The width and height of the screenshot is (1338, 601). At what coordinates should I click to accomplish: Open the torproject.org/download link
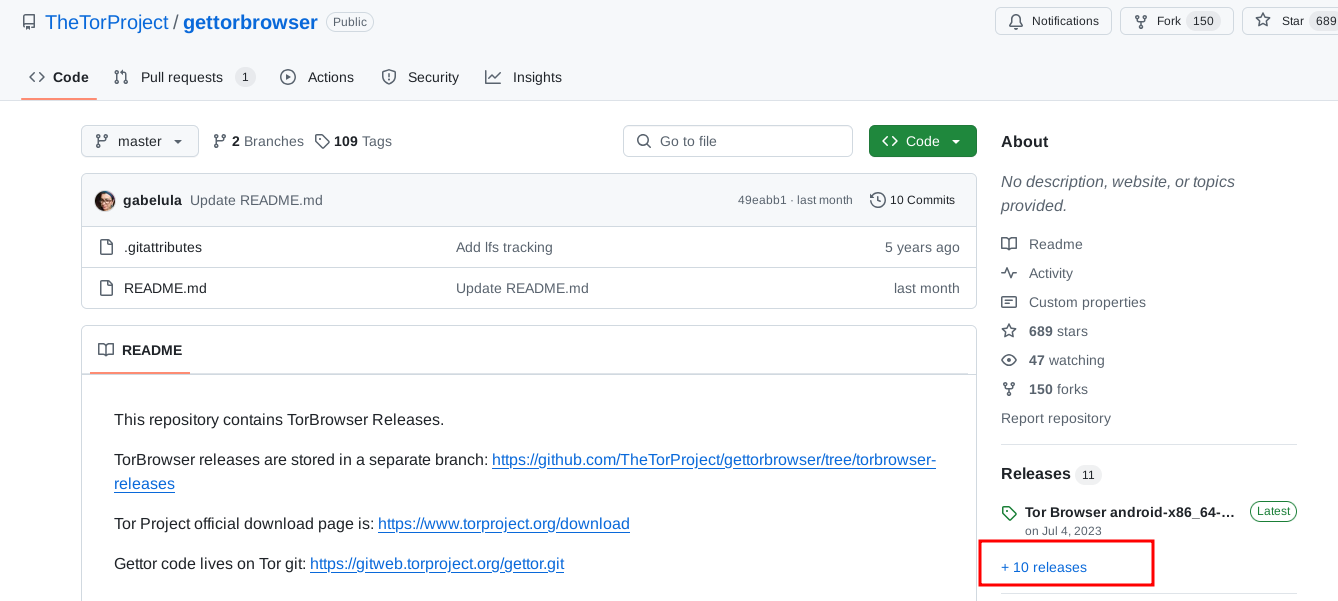[x=504, y=523]
